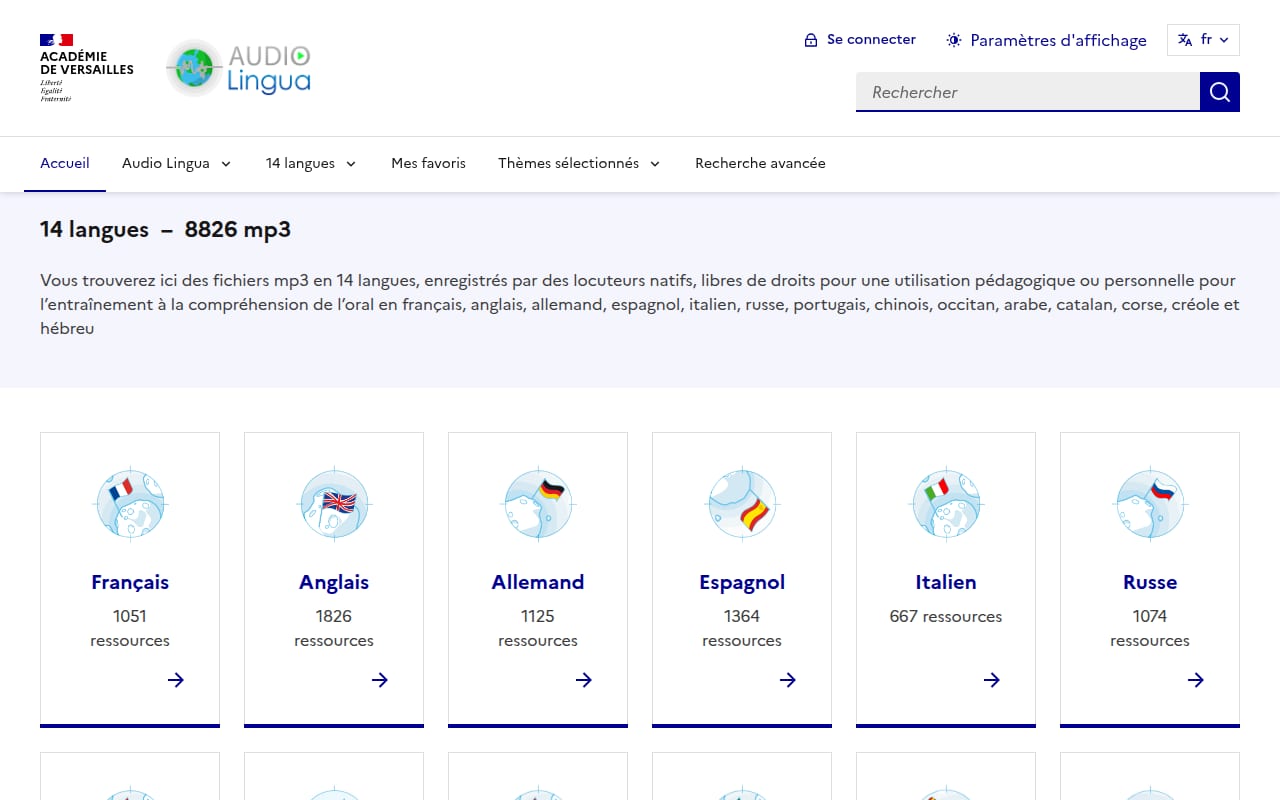The width and height of the screenshot is (1280, 800).
Task: Expand the Audio Lingua menu
Action: tap(177, 163)
